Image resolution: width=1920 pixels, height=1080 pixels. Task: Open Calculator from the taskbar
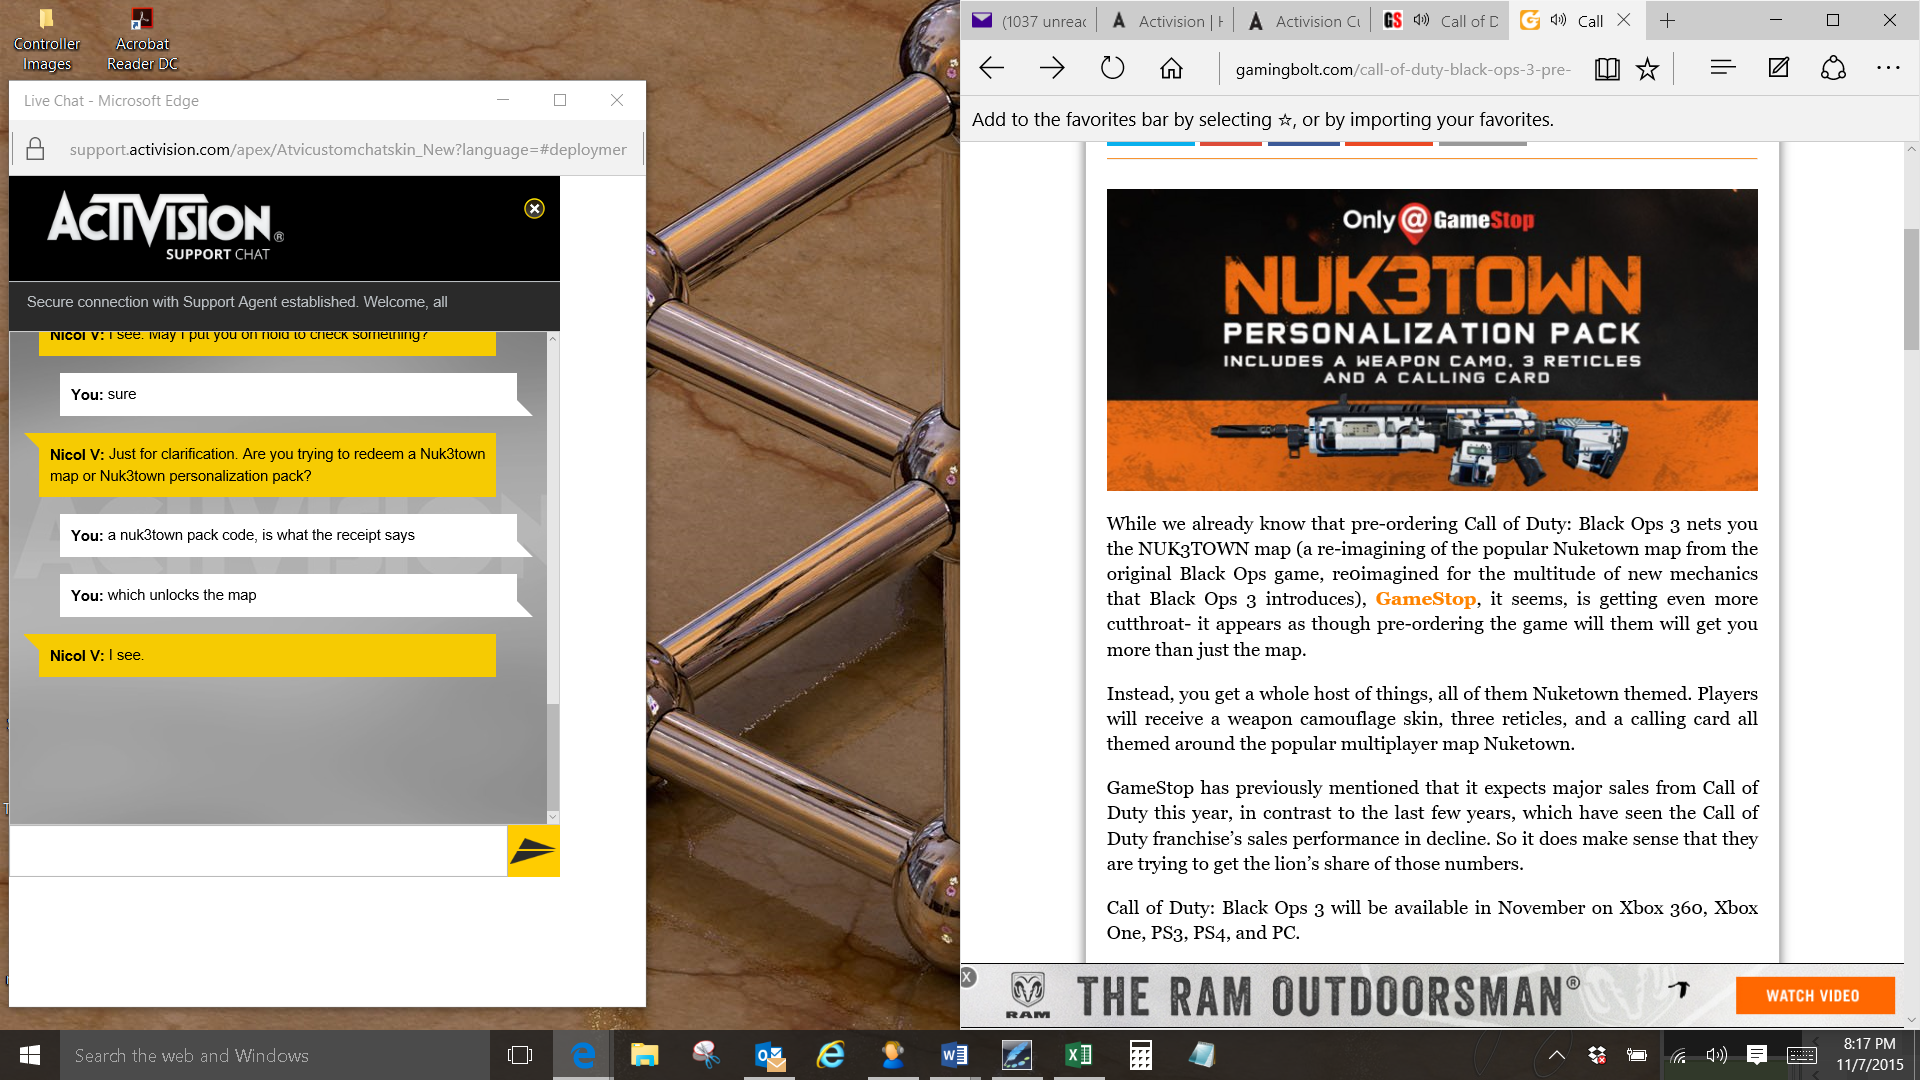tap(1141, 1055)
